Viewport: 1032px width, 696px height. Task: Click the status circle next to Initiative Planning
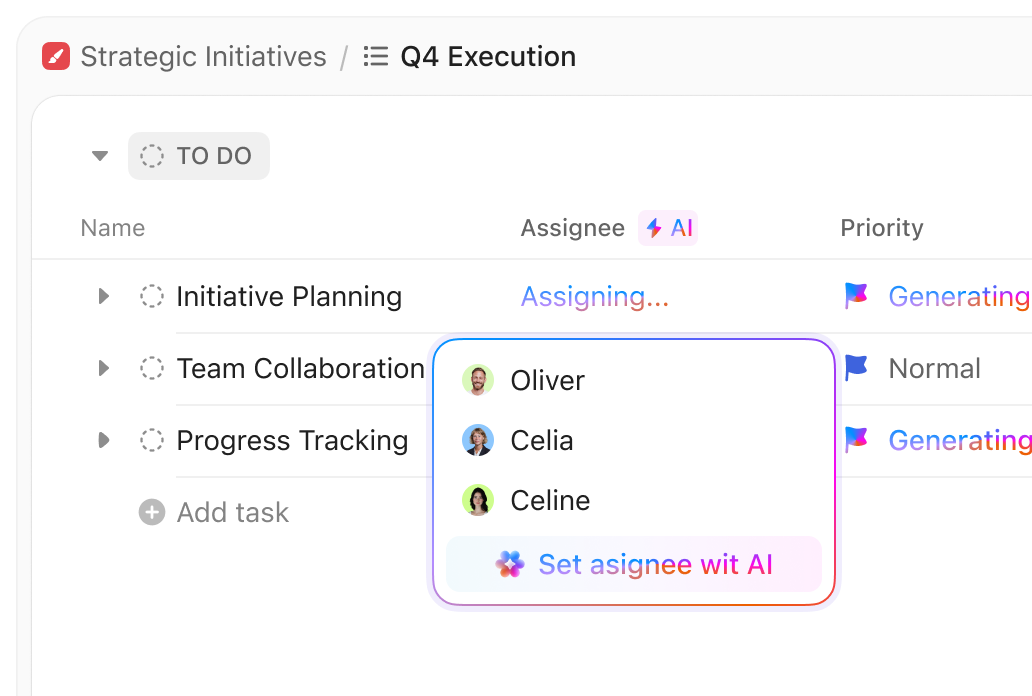(x=151, y=296)
